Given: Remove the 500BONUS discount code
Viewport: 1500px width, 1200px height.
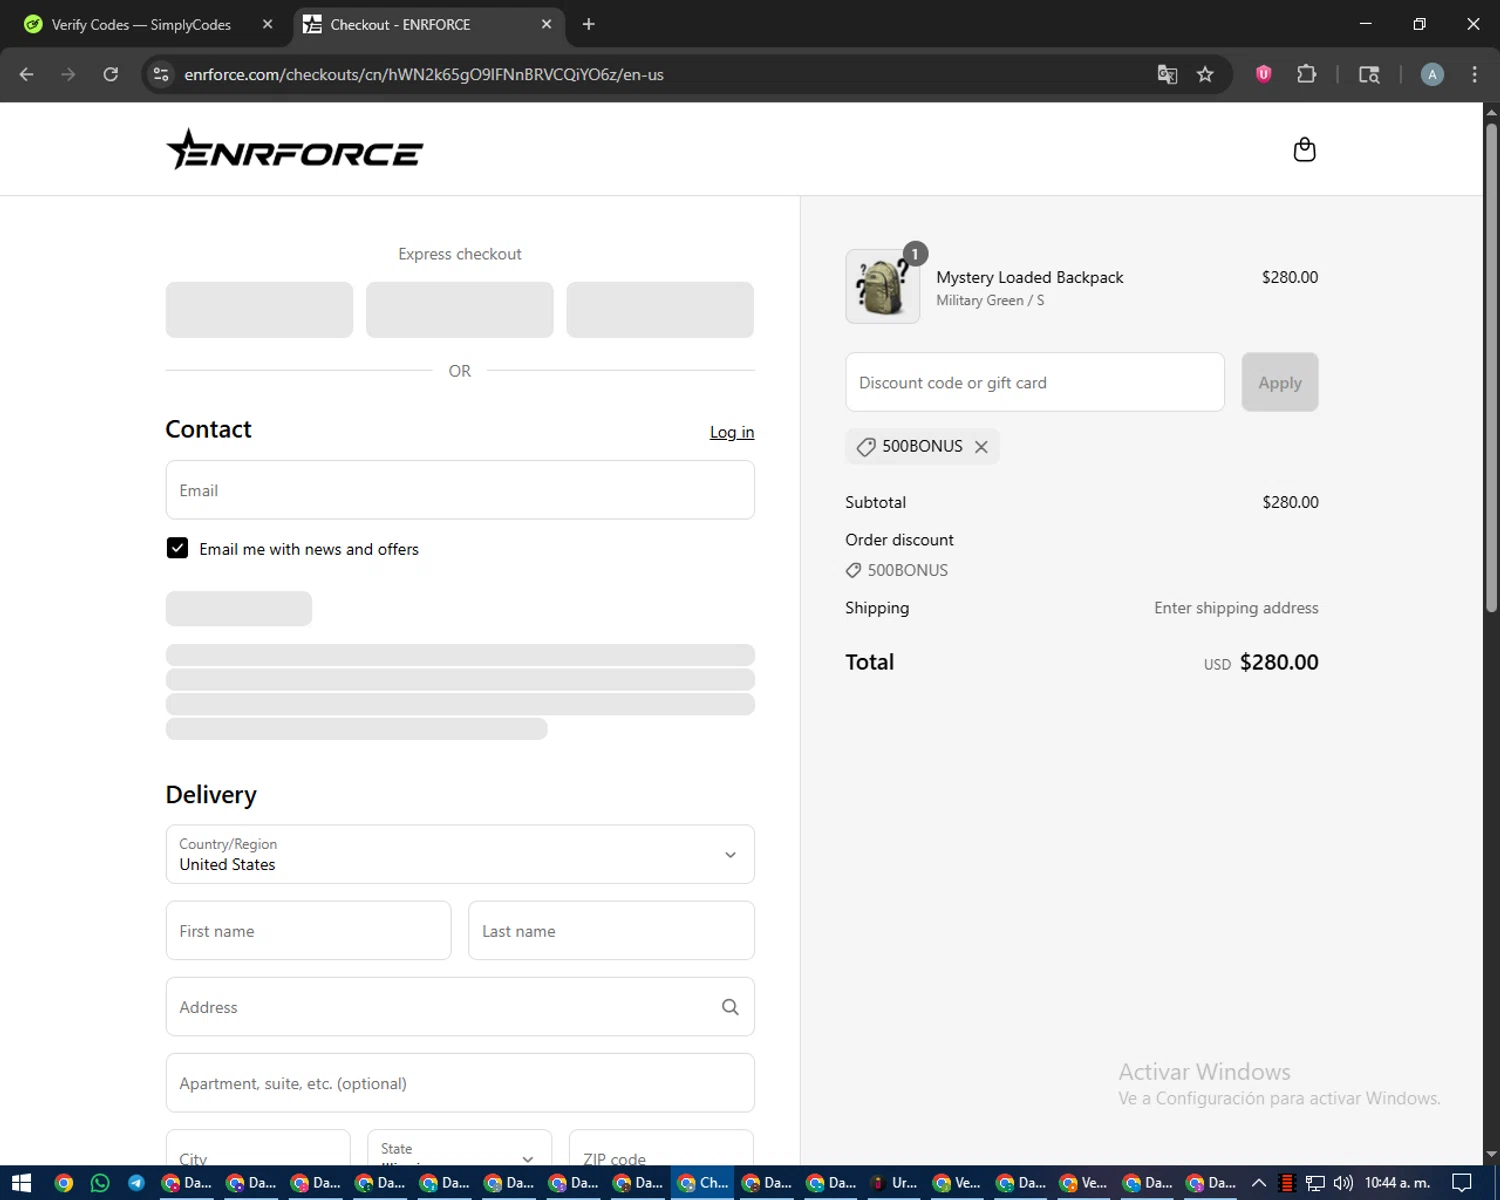Looking at the screenshot, I should 981,447.
